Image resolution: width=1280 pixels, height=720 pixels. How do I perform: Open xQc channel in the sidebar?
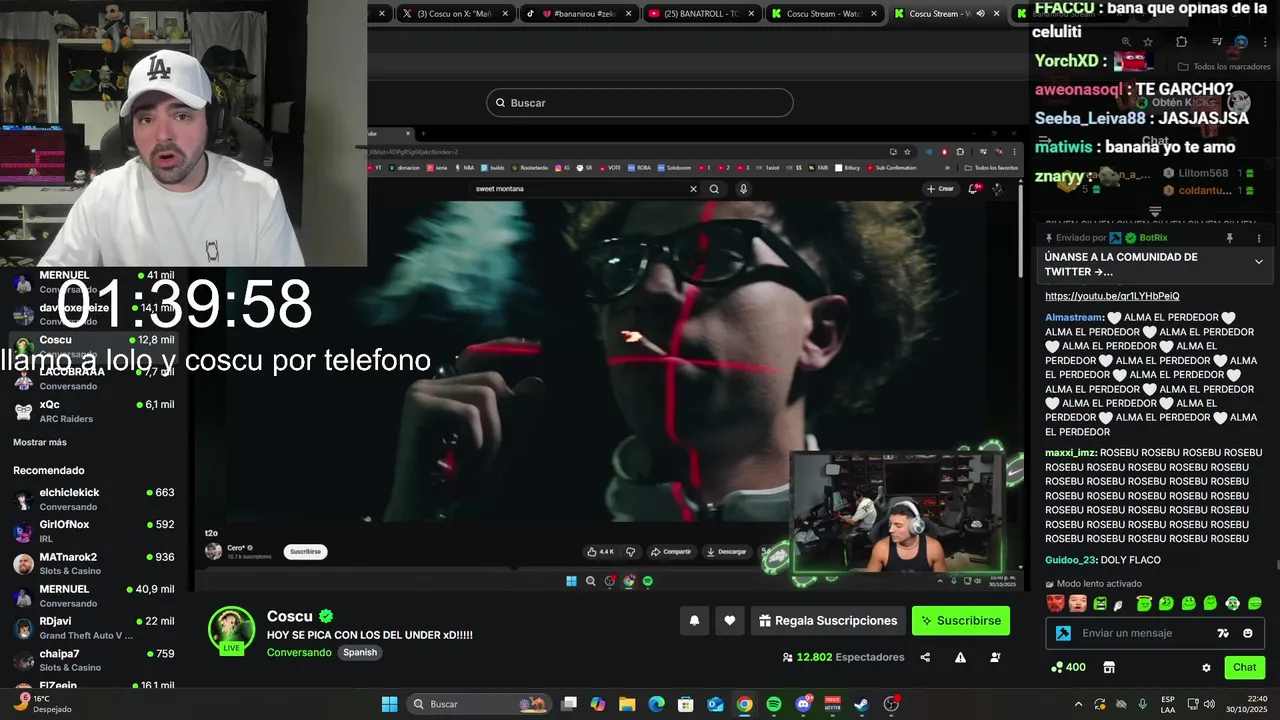[x=92, y=411]
